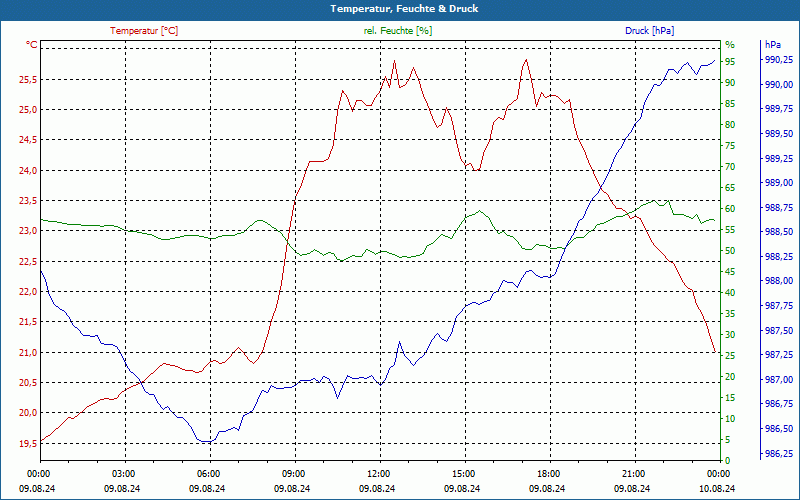
Task: Click the 23,5 temperature axis value
Action: (29, 201)
